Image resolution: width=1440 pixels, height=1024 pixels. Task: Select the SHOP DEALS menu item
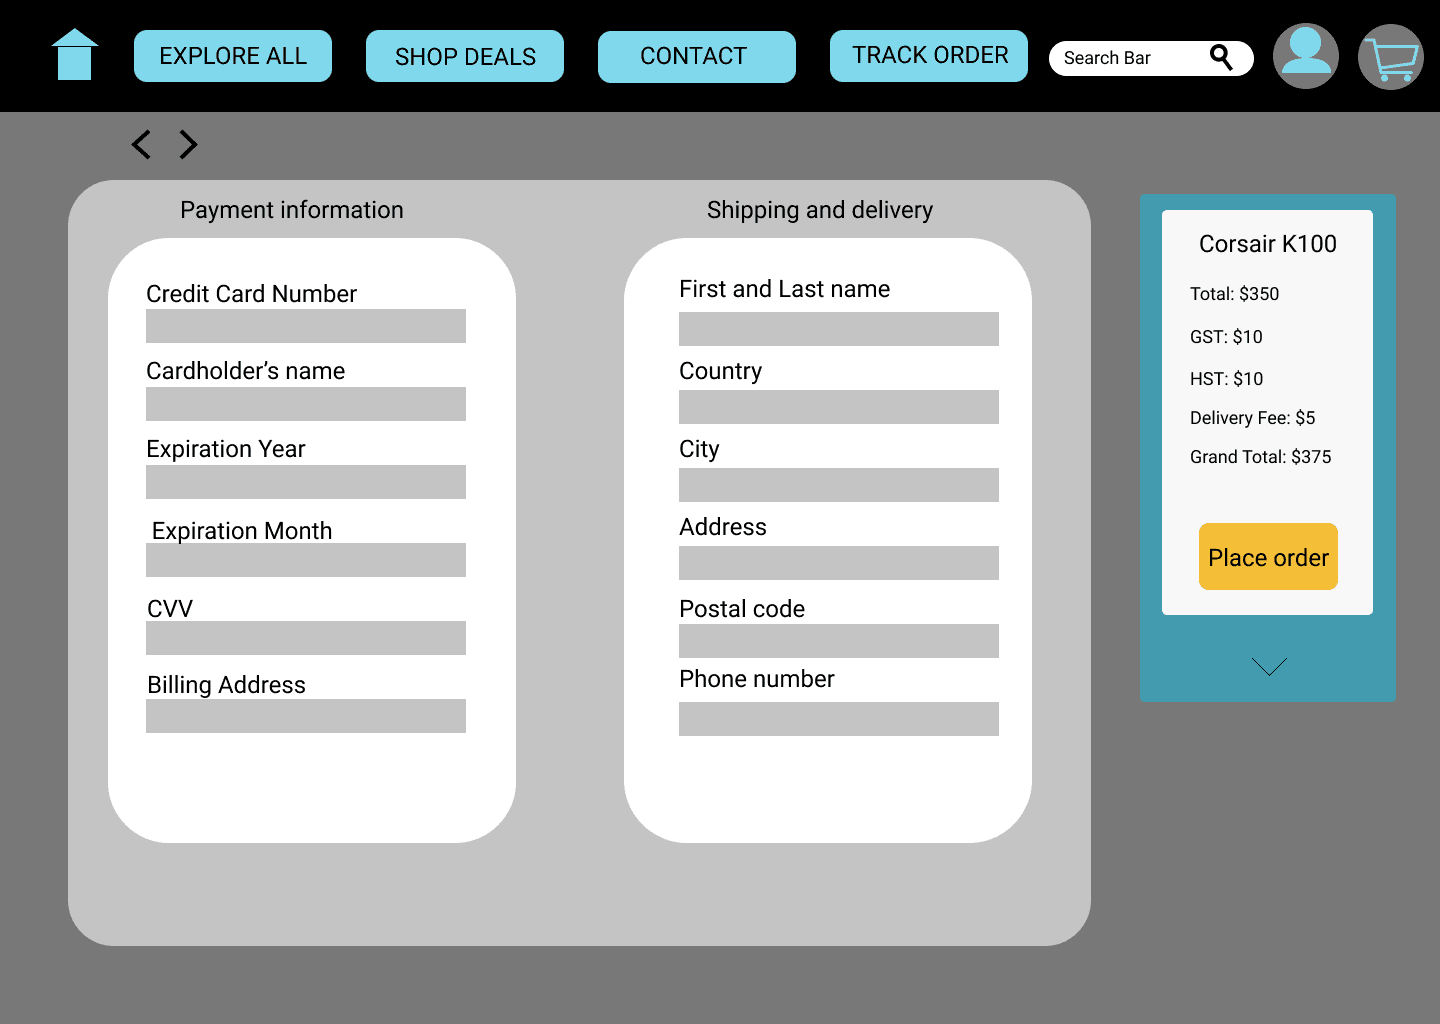point(464,56)
